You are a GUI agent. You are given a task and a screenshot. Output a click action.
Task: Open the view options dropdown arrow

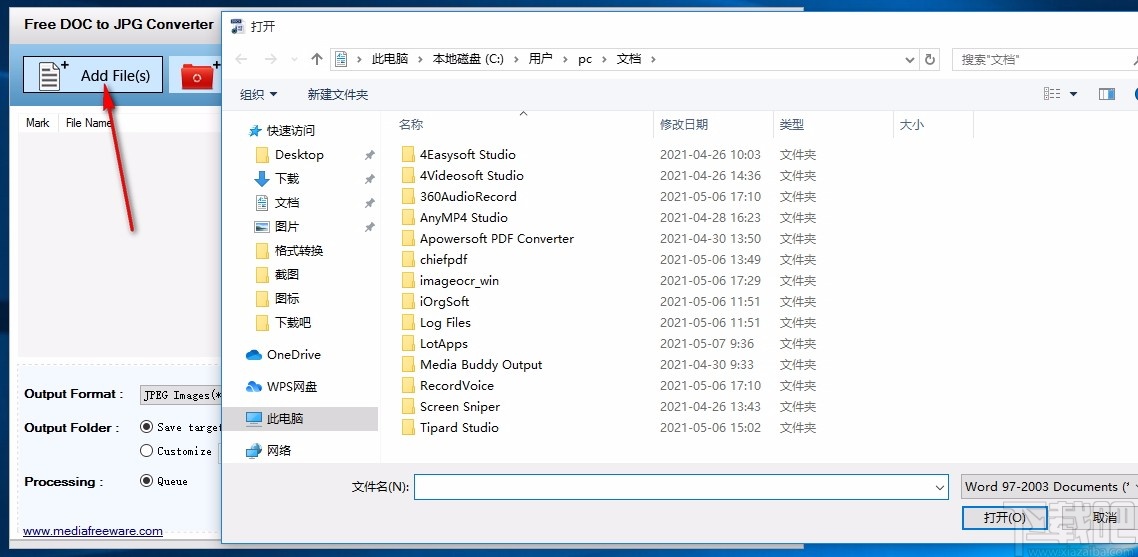pyautogui.click(x=1073, y=94)
